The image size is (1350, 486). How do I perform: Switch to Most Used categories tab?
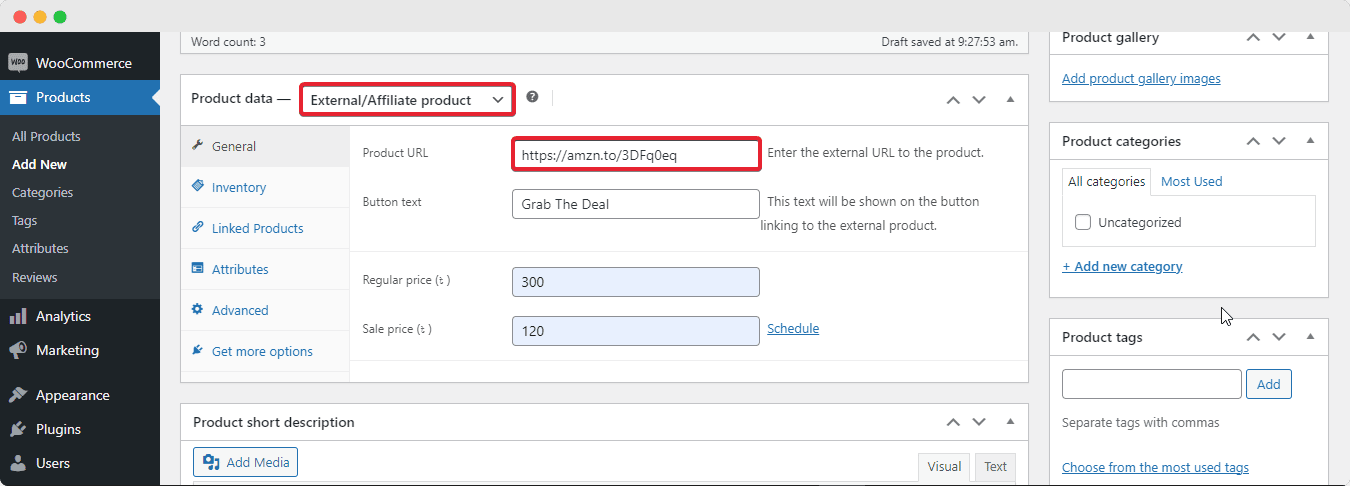tap(1191, 181)
